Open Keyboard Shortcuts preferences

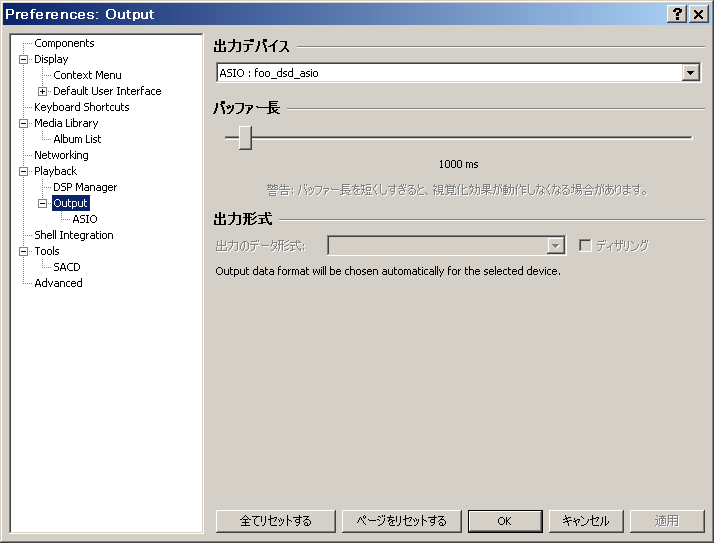[82, 107]
